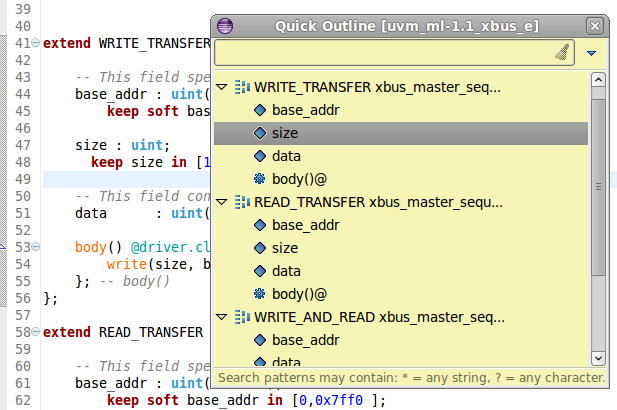Collapse code fold at line 58
The image size is (617, 410).
pos(35,332)
